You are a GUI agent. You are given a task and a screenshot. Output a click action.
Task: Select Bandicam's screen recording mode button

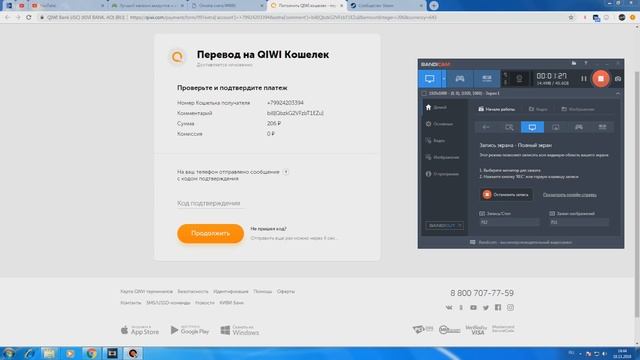pos(429,78)
